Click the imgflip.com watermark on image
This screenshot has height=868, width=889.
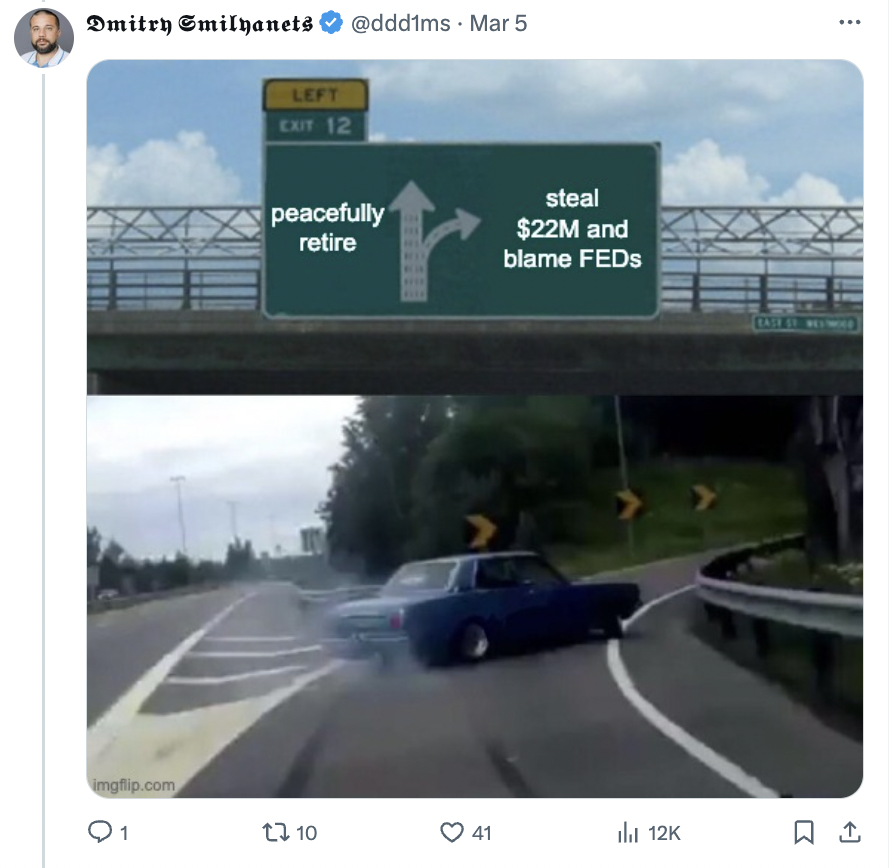tap(134, 785)
